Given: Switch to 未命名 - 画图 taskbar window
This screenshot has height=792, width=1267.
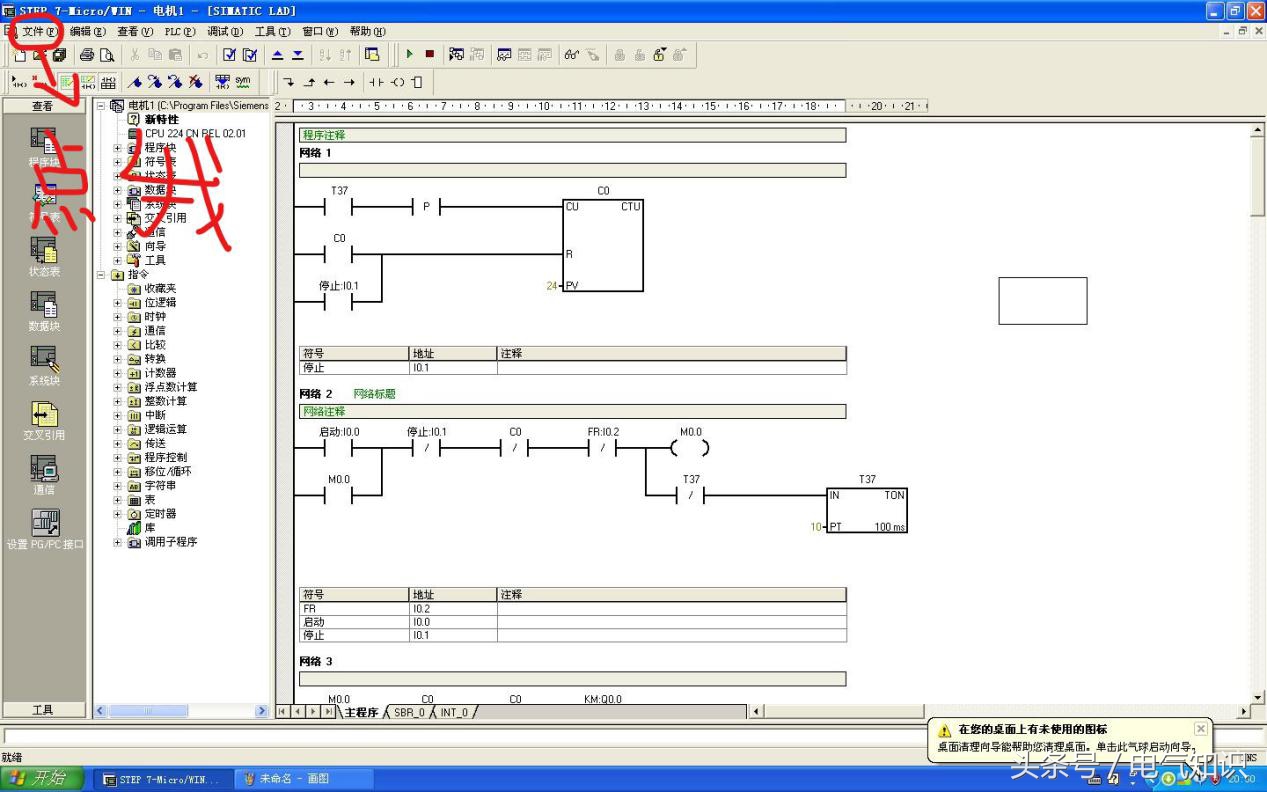Looking at the screenshot, I should click(304, 779).
